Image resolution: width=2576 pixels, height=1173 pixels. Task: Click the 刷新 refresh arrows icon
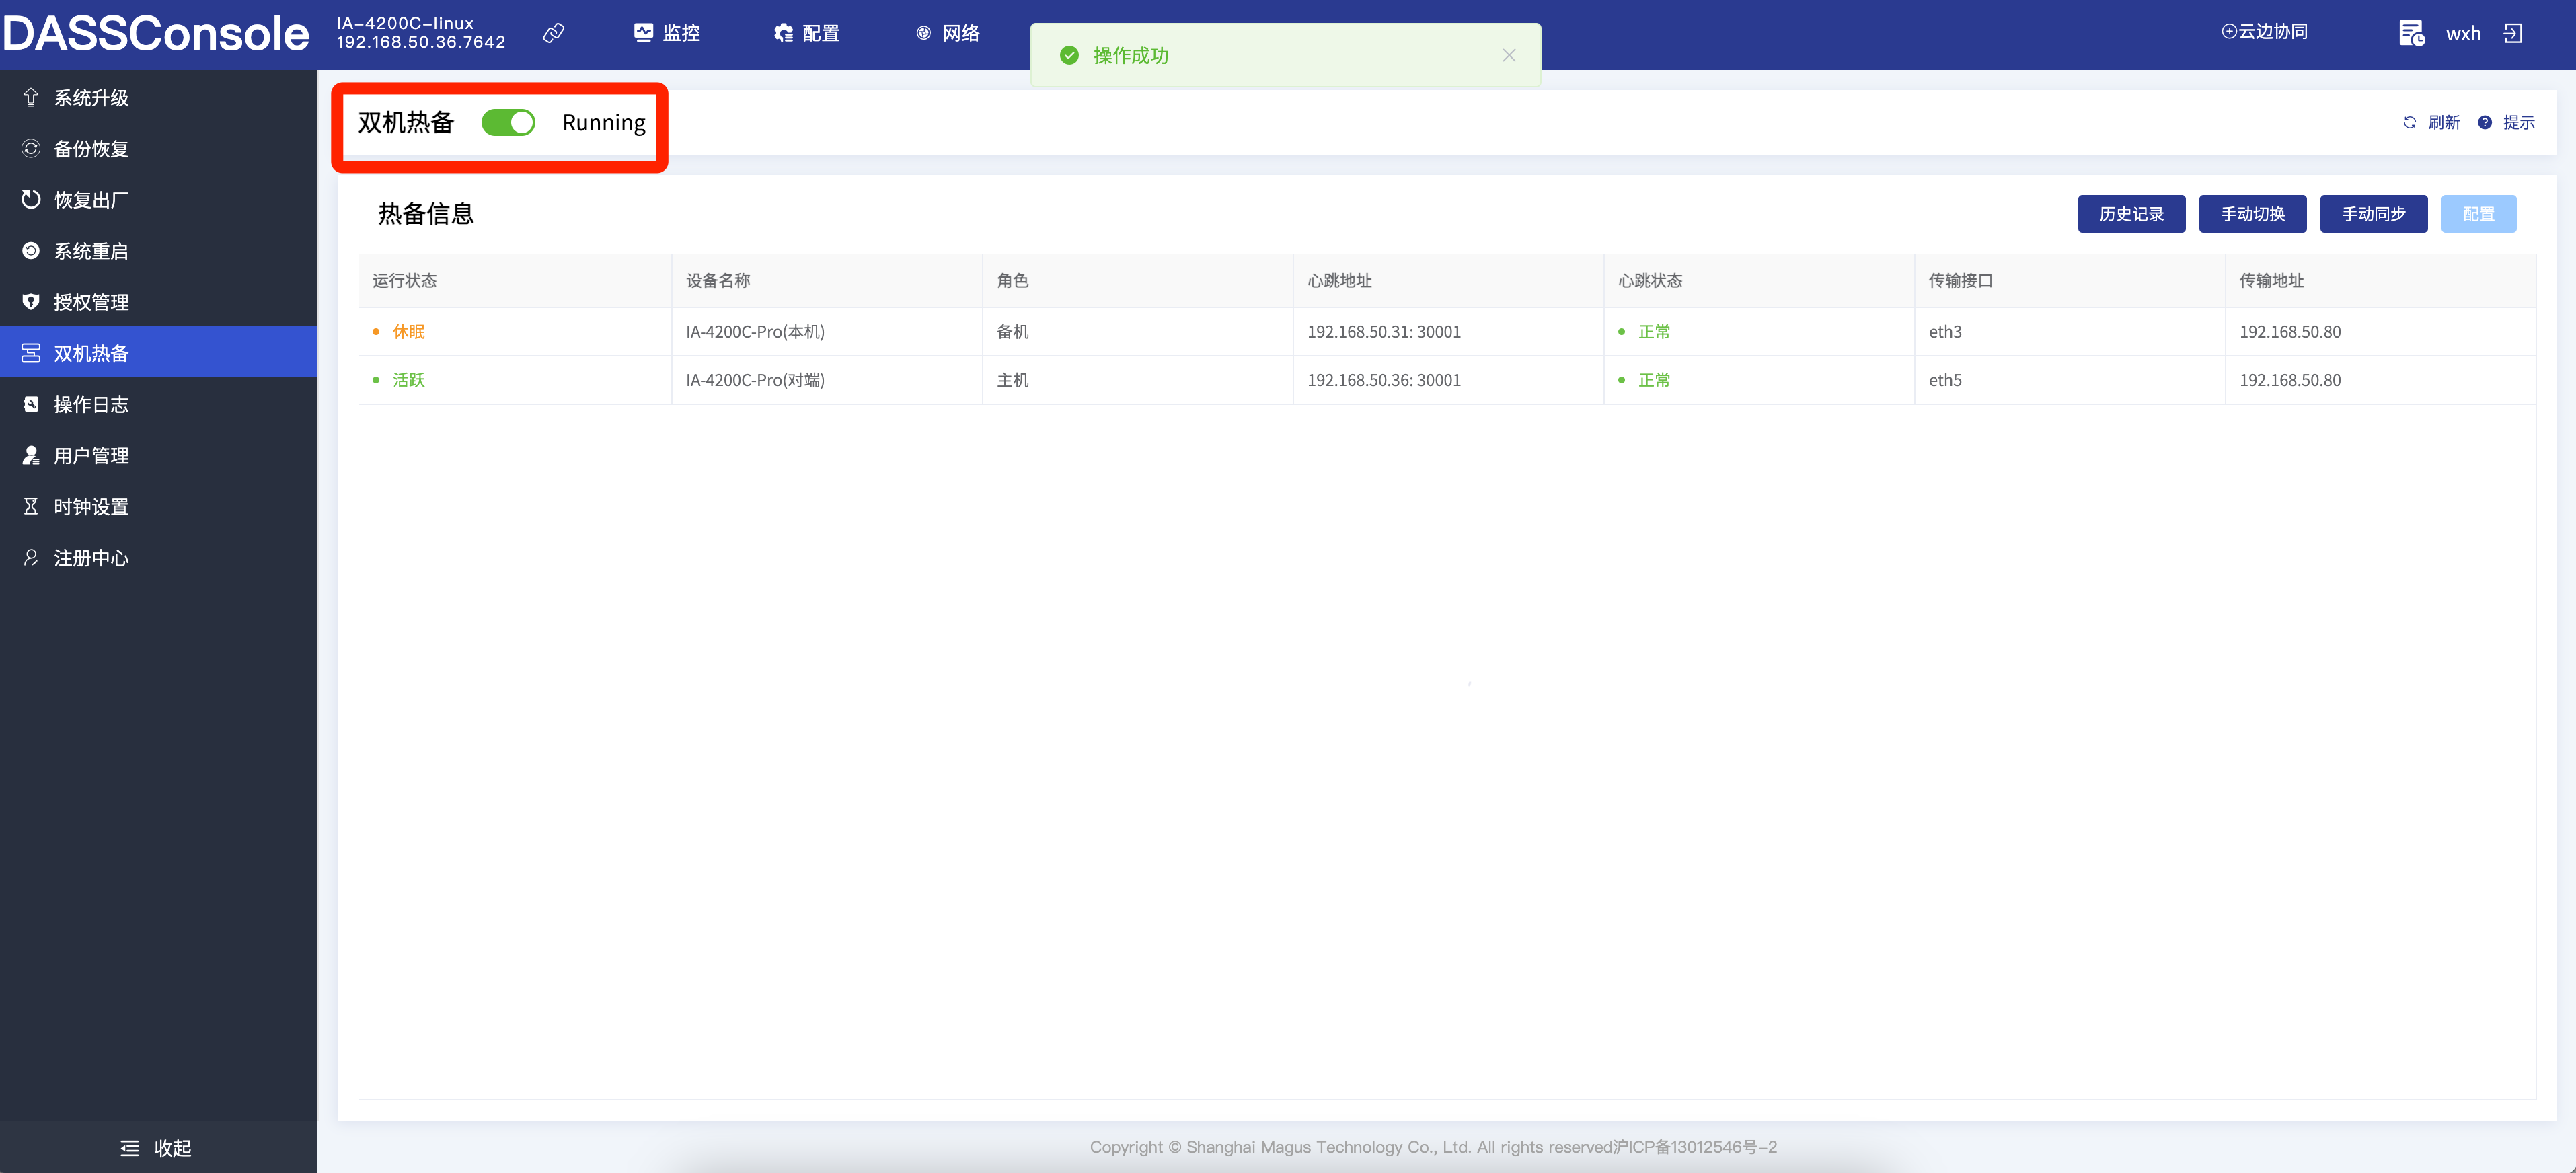(2410, 122)
